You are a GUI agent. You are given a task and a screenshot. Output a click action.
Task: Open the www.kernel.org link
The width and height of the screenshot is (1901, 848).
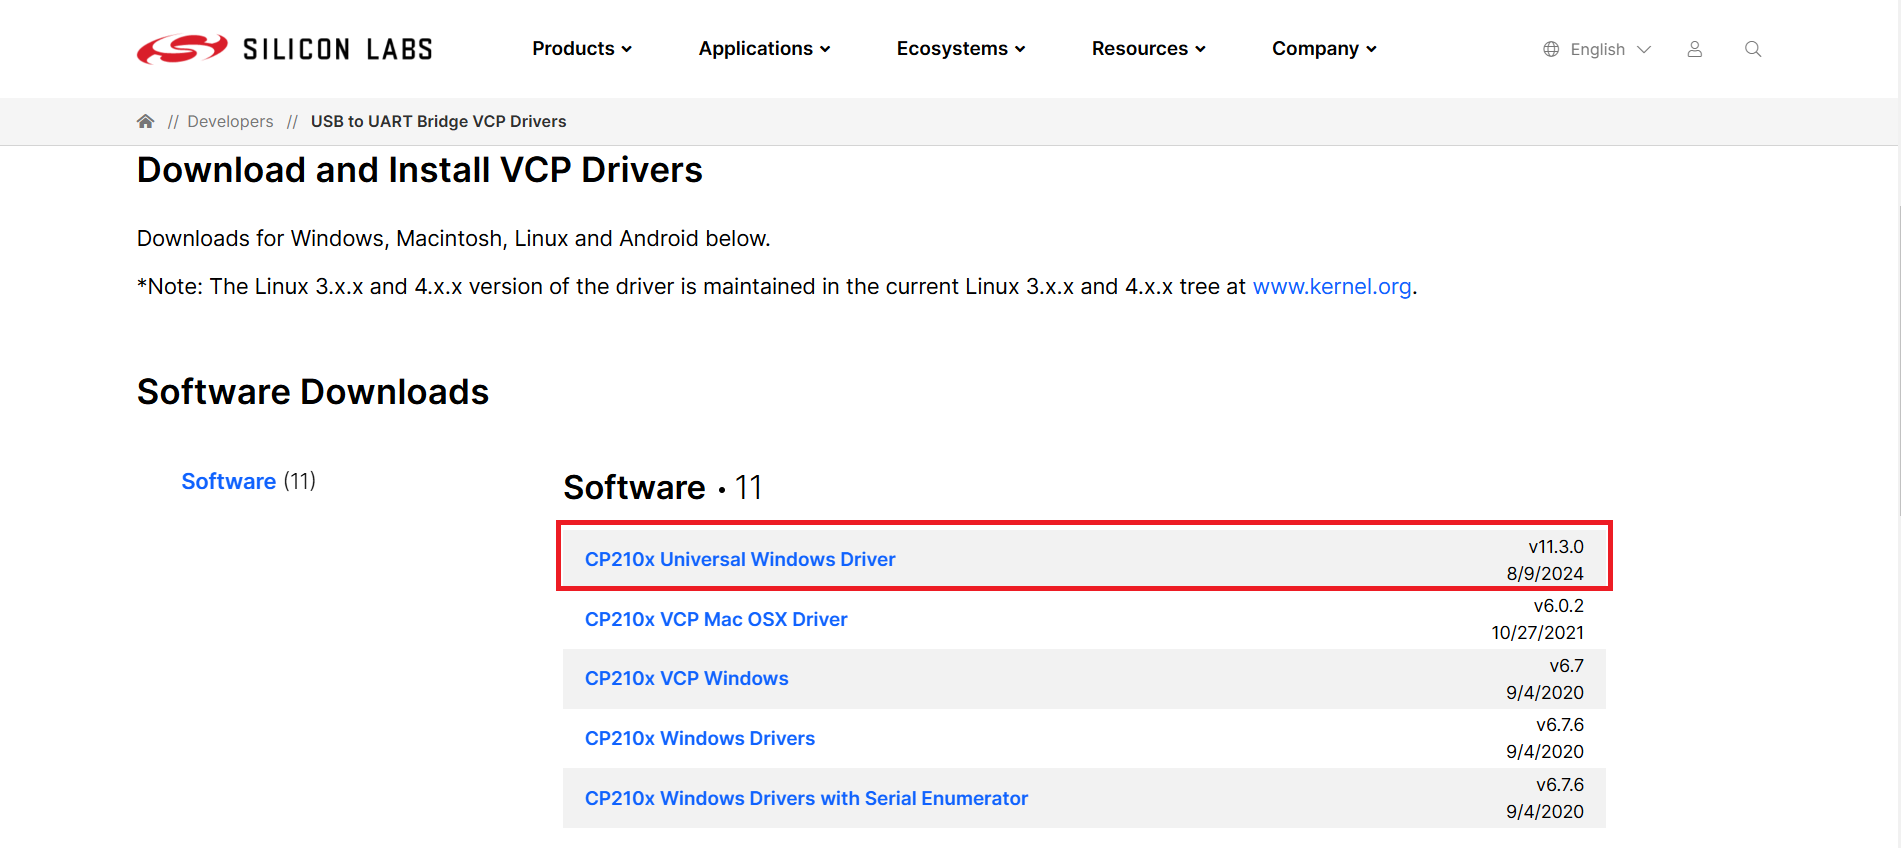[x=1332, y=287]
